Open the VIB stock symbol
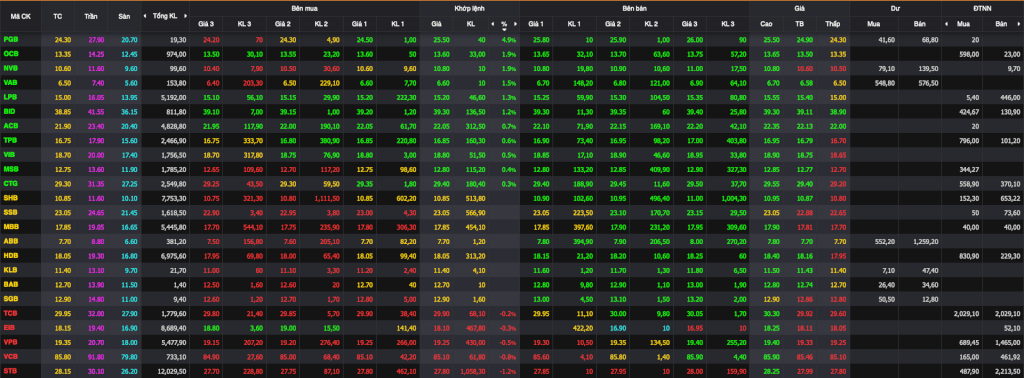Screen dimensions: 1024x378 coord(10,154)
